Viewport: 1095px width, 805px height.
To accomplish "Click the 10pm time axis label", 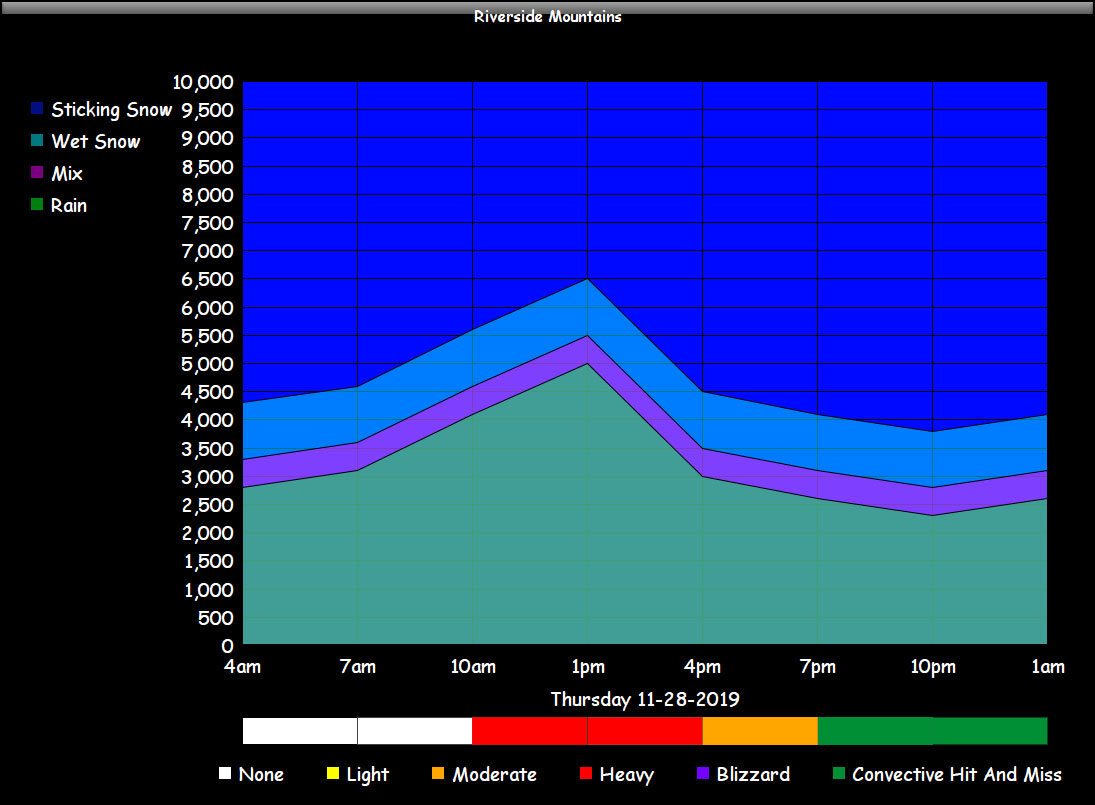I will click(x=932, y=667).
